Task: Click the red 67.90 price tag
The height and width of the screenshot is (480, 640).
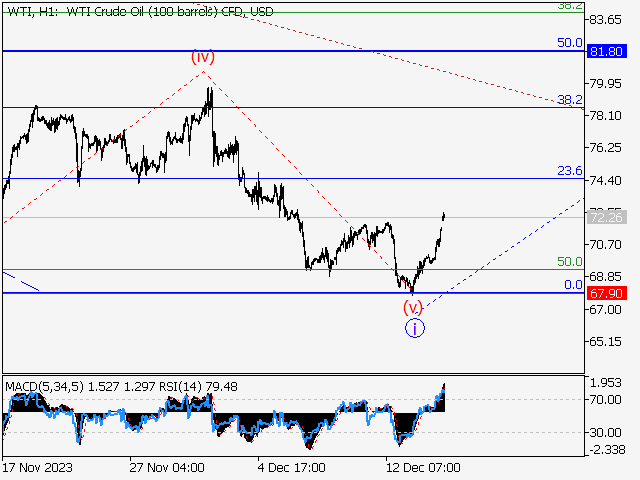Action: pyautogui.click(x=607, y=293)
